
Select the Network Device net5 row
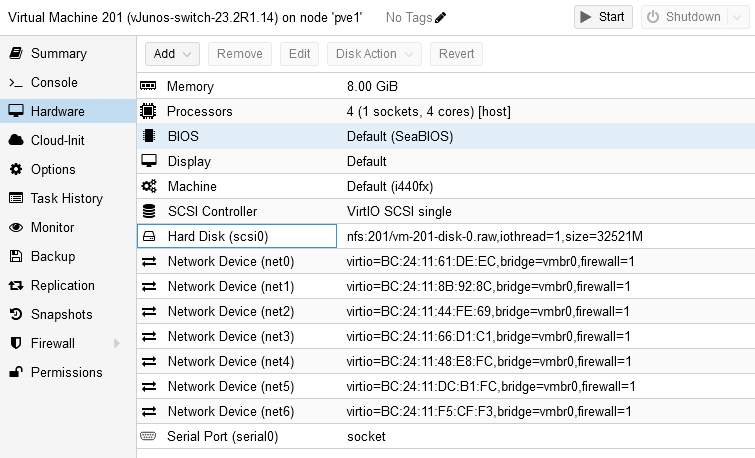click(x=446, y=386)
